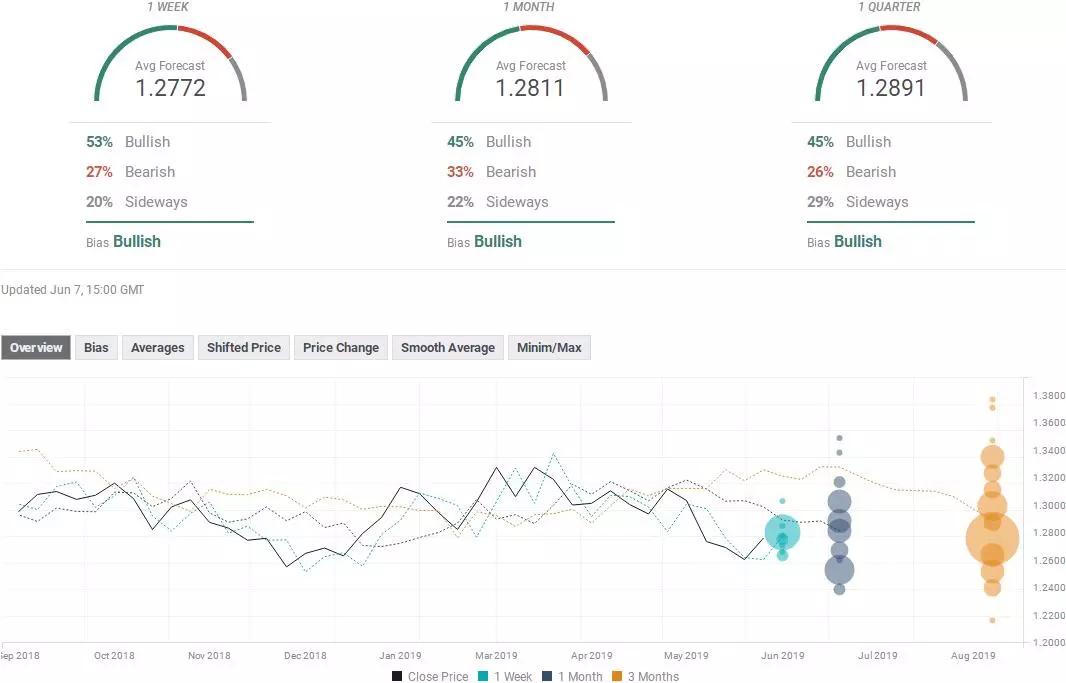Image resolution: width=1066 pixels, height=683 pixels.
Task: Click the 1.2891 average forecast value
Action: coord(891,88)
